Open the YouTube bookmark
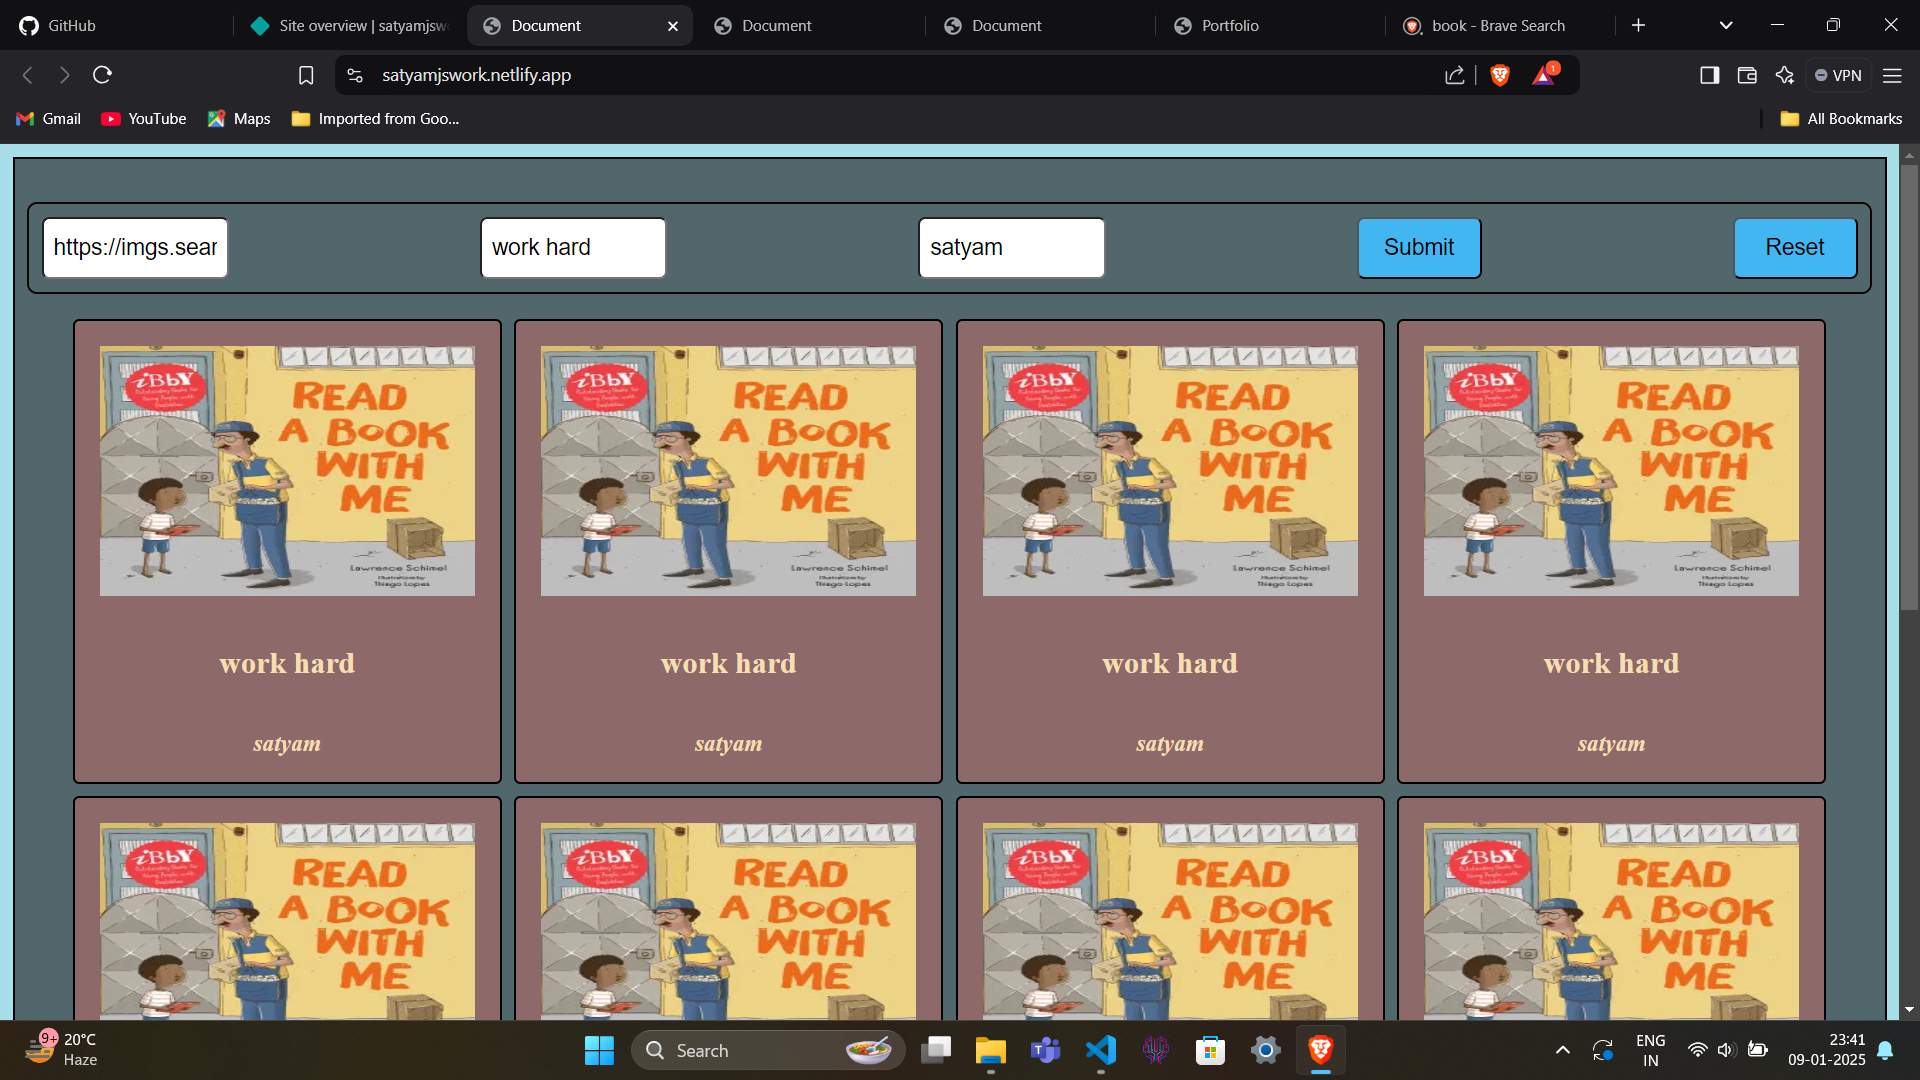This screenshot has width=1920, height=1080. pyautogui.click(x=144, y=119)
